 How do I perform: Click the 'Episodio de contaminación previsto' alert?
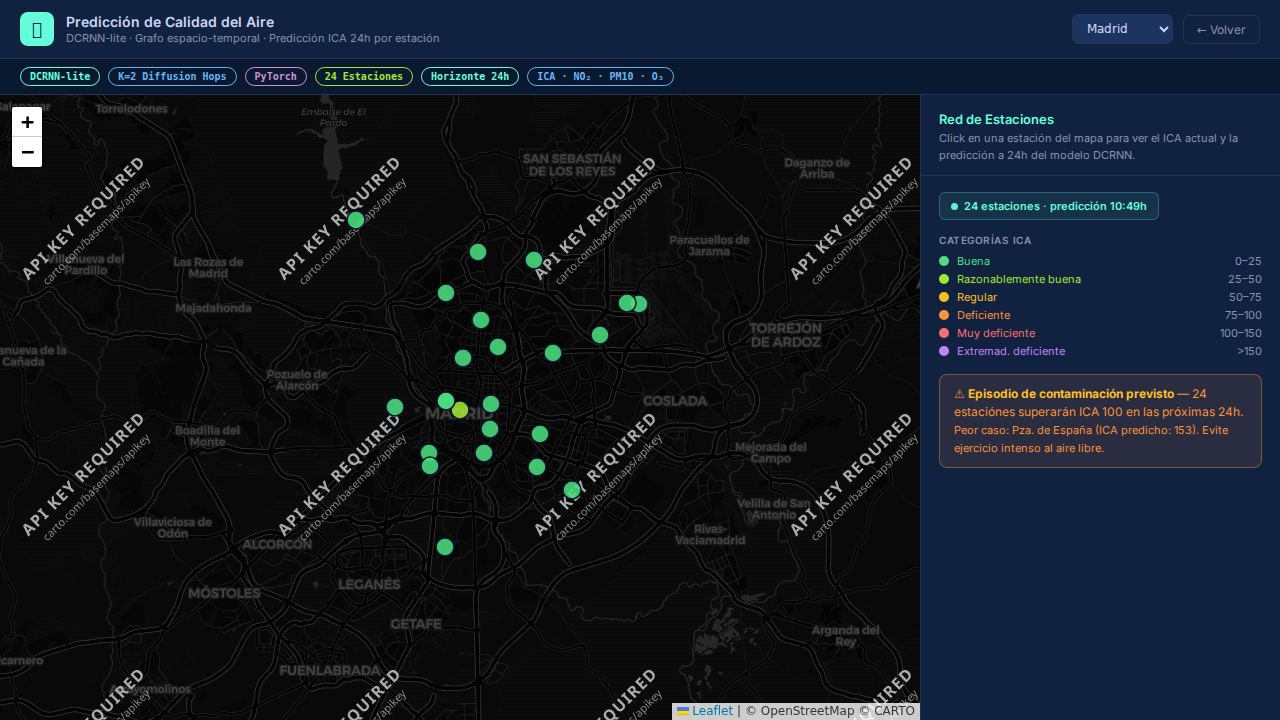1100,421
